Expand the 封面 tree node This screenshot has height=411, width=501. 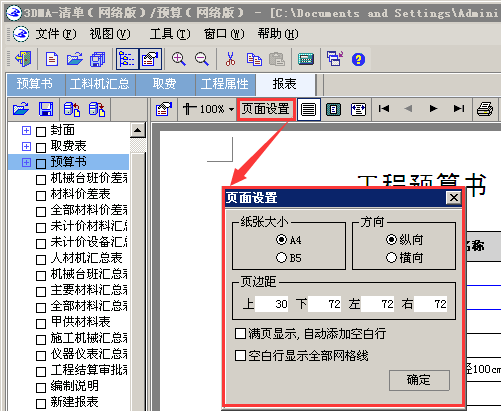(x=26, y=130)
